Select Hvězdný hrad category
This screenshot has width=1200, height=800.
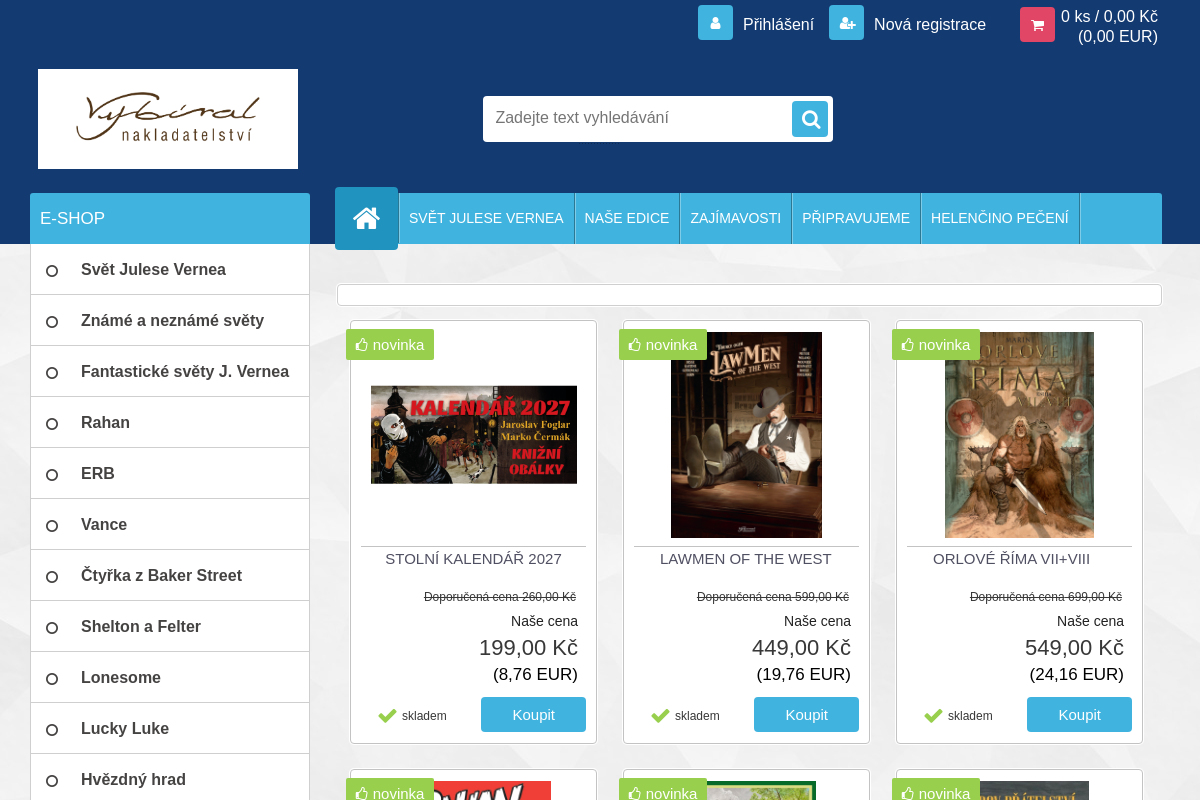[x=170, y=779]
